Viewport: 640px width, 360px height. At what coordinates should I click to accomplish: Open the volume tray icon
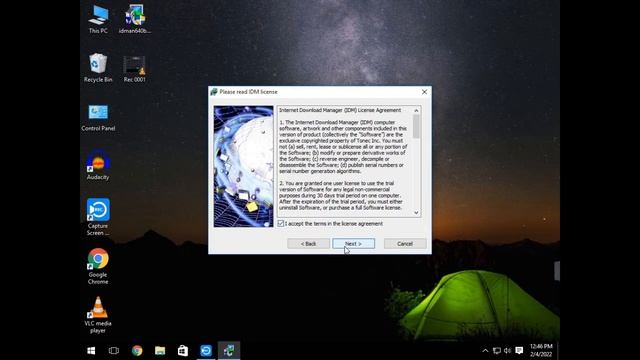click(507, 351)
